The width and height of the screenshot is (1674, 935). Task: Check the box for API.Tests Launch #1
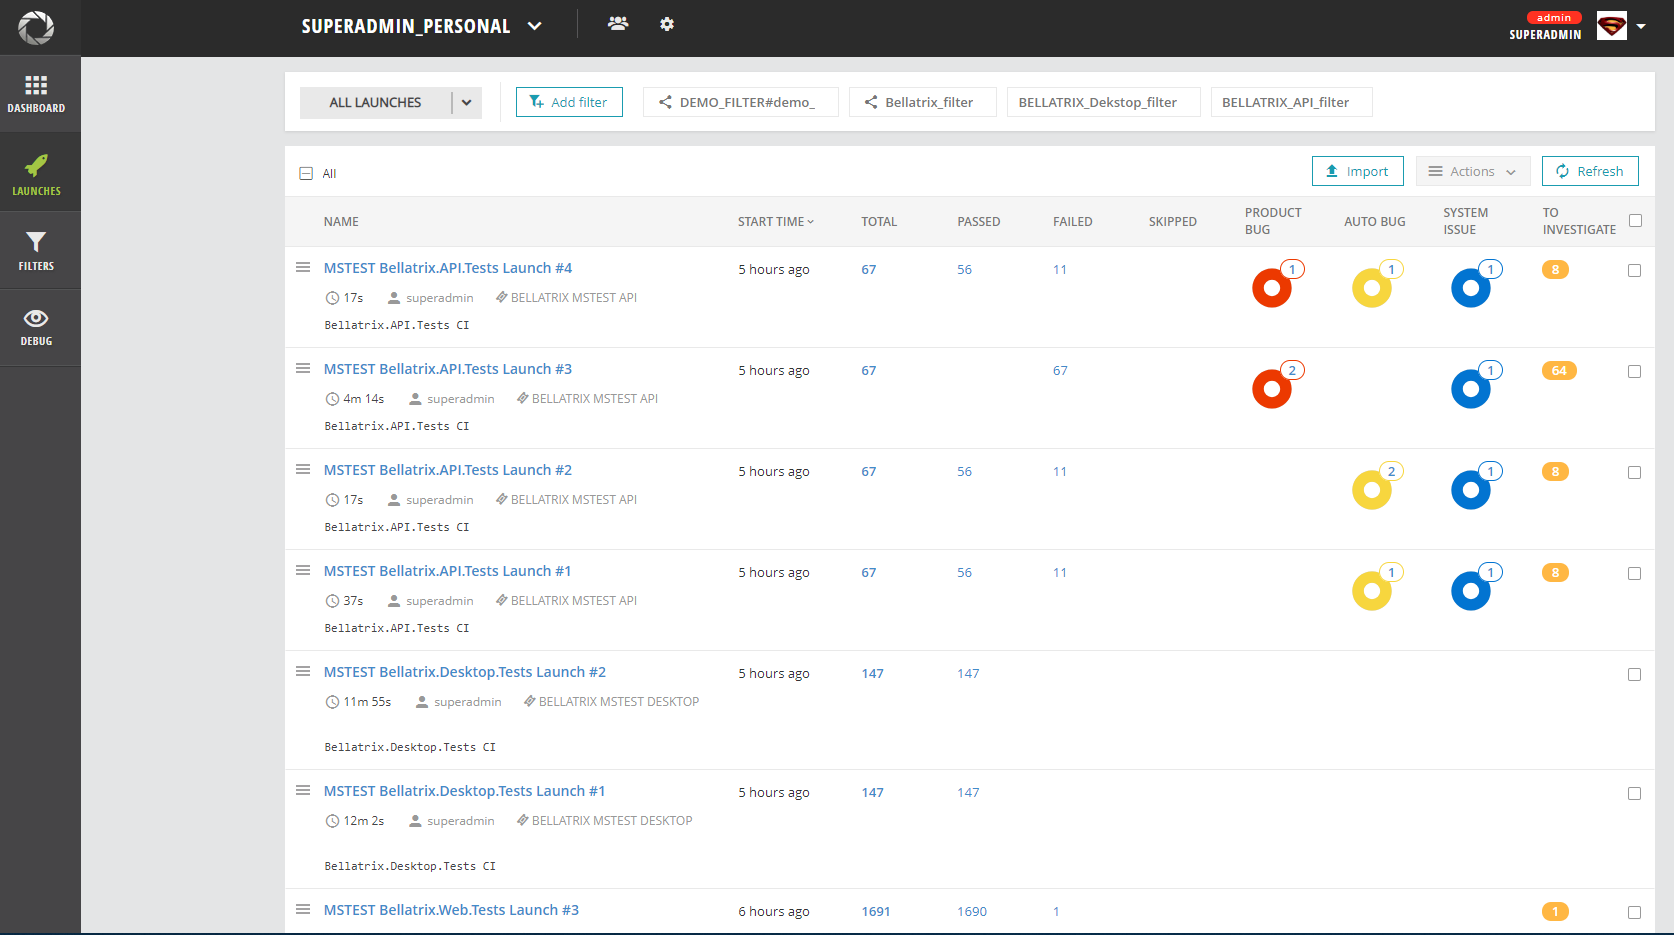click(1634, 573)
